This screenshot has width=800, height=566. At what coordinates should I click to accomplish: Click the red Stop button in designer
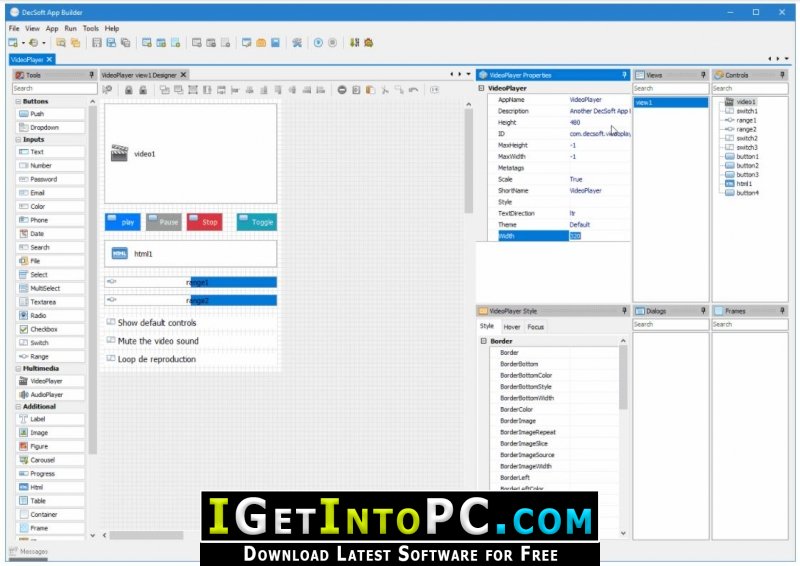[x=204, y=222]
